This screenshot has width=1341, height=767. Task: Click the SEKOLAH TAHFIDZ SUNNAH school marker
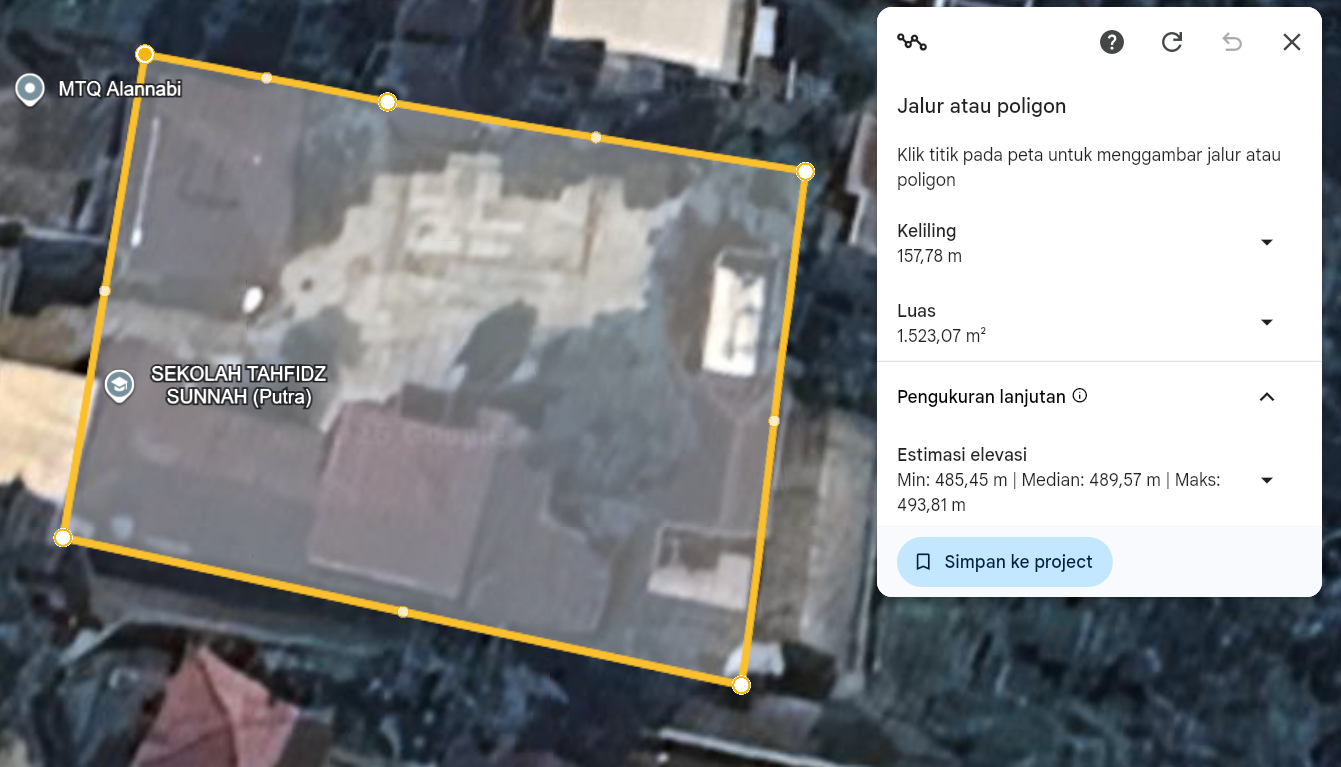pyautogui.click(x=119, y=385)
